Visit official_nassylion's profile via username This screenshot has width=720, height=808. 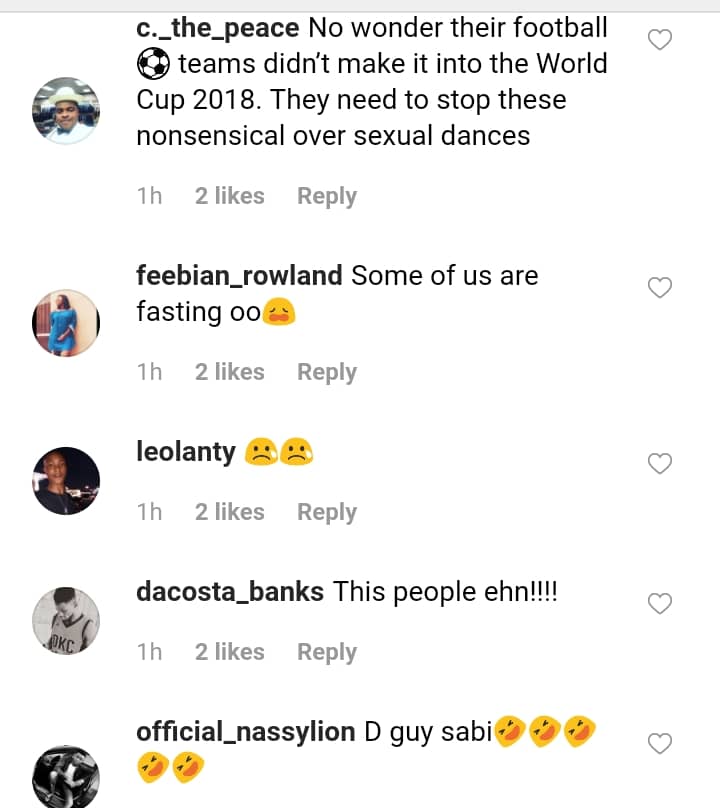pos(245,732)
